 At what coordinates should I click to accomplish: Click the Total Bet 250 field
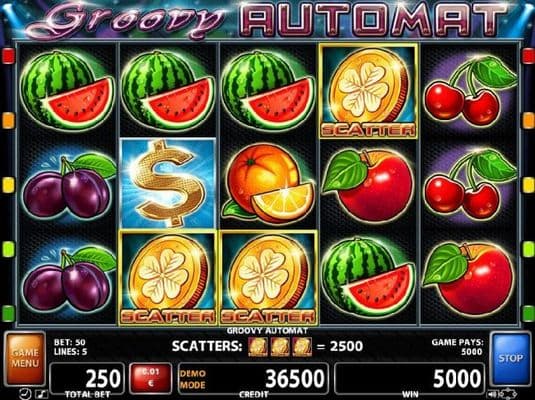point(87,378)
